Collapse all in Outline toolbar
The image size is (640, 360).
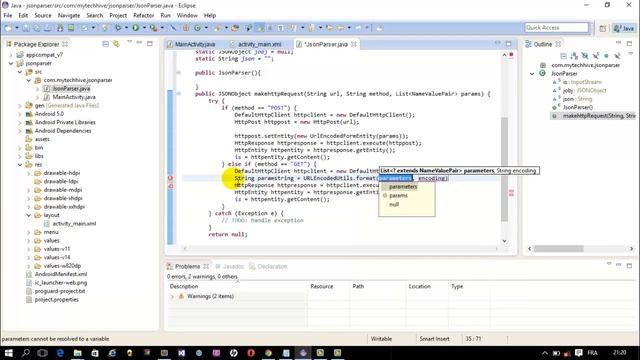(564, 56)
